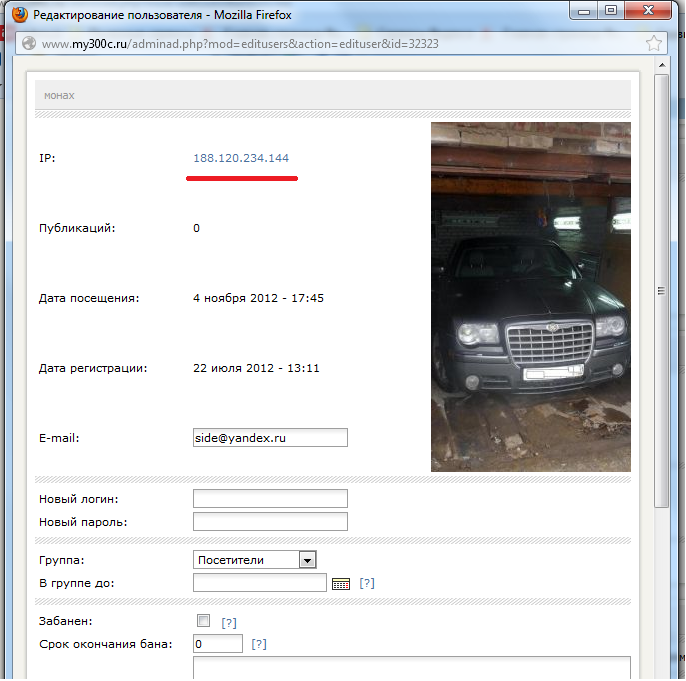Click the E-mail field with side@yandex.ru
The height and width of the screenshot is (681, 686).
click(x=270, y=438)
